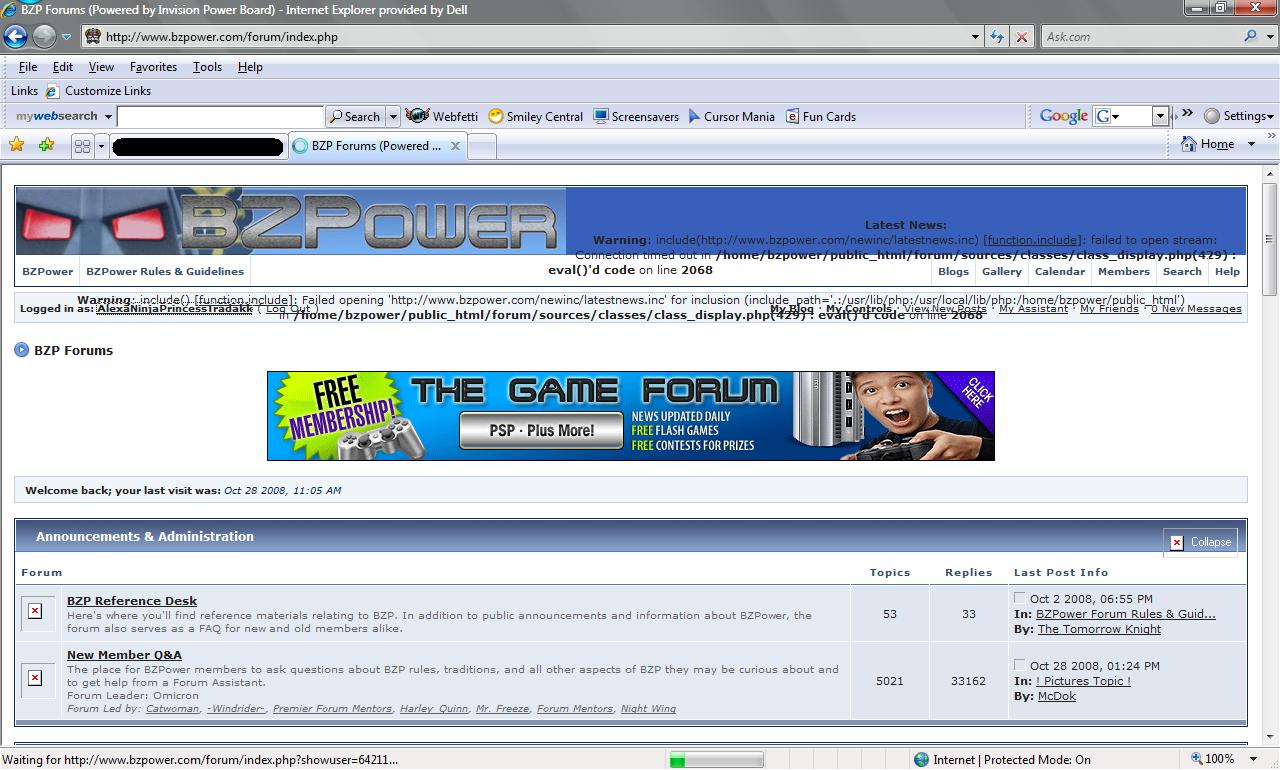This screenshot has width=1280, height=770.
Task: Click the BZPower logo banner
Action: click(290, 221)
